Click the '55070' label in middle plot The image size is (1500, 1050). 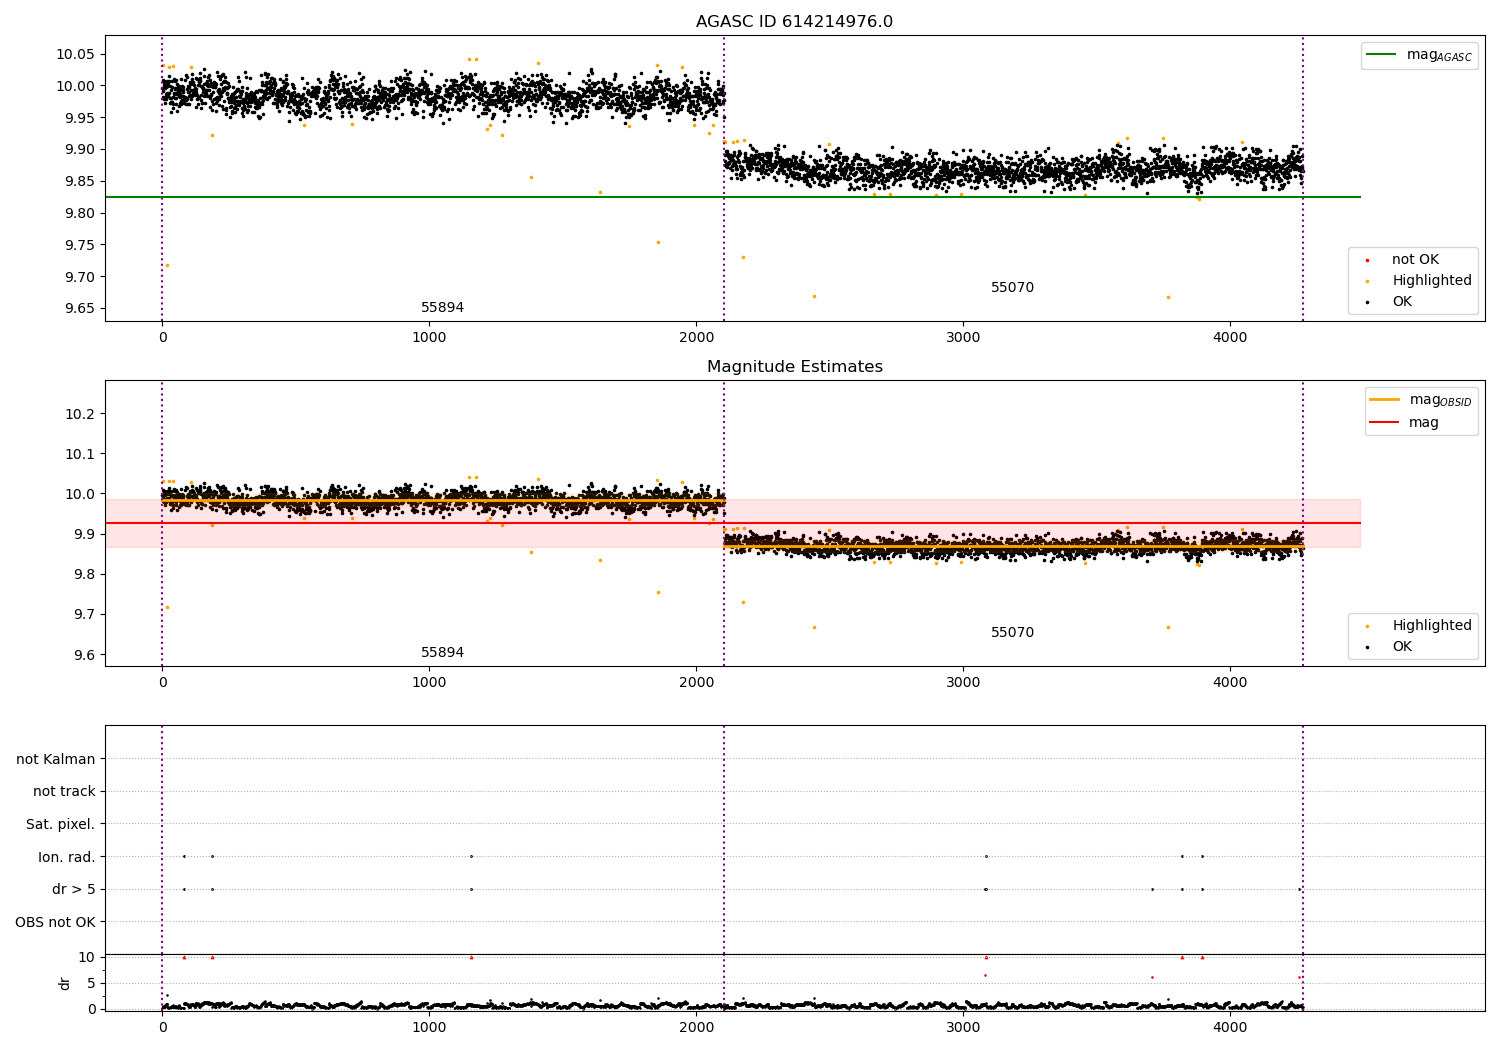click(1012, 633)
